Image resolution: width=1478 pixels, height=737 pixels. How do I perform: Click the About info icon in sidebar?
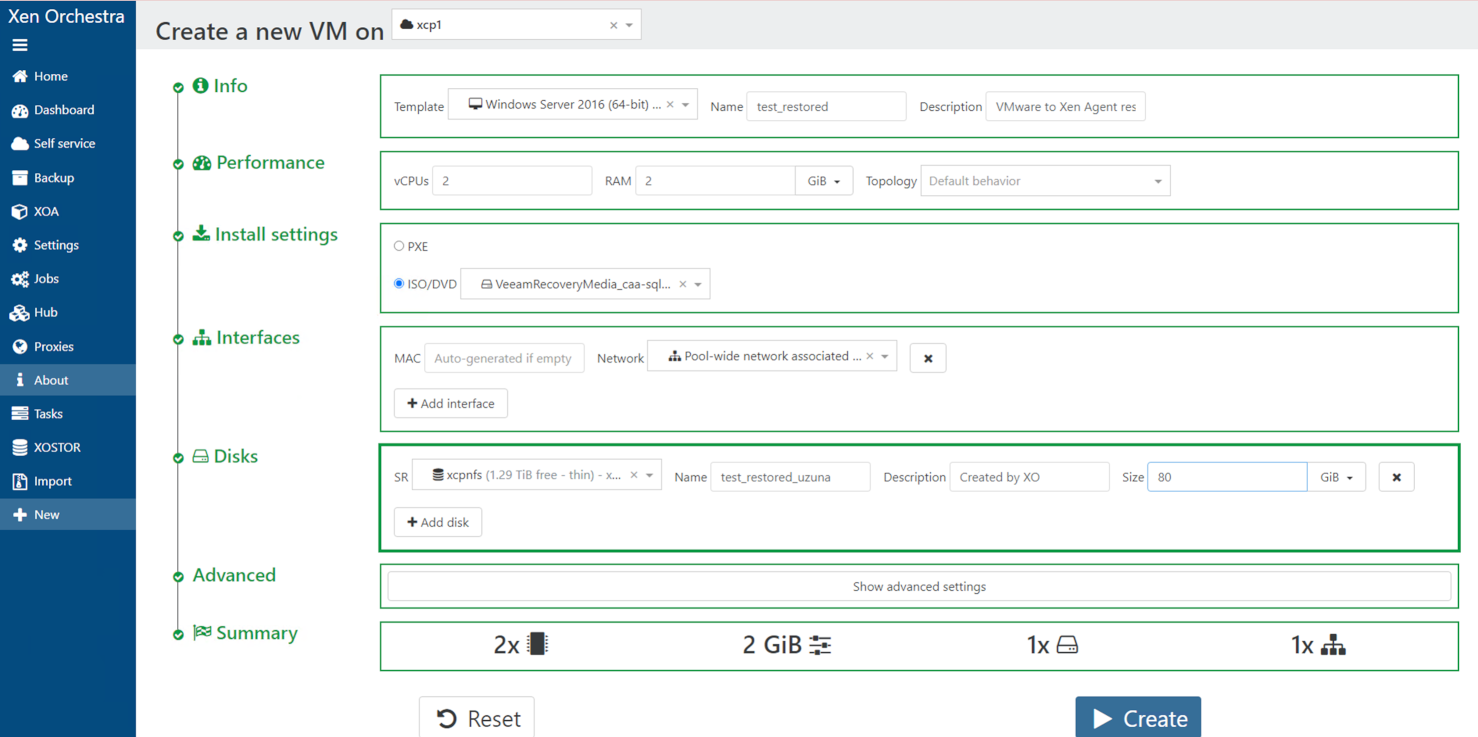[x=20, y=380]
